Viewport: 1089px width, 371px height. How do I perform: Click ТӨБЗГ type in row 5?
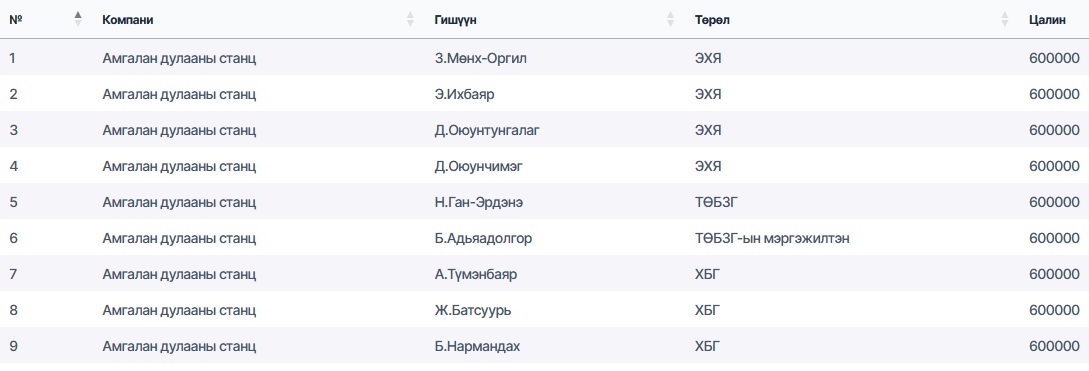click(x=713, y=202)
